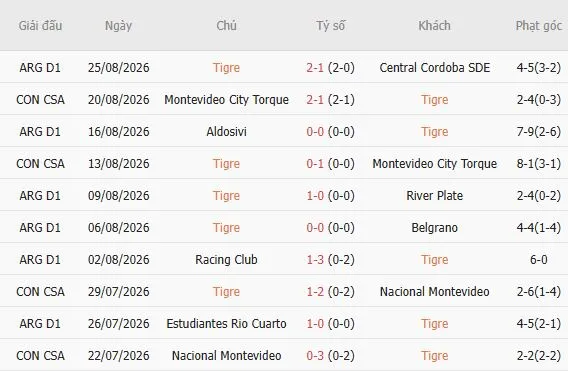Viewport: 568px width, 371px height.
Task: Select Tigre home team on 09/08/2026
Action: click(x=226, y=196)
